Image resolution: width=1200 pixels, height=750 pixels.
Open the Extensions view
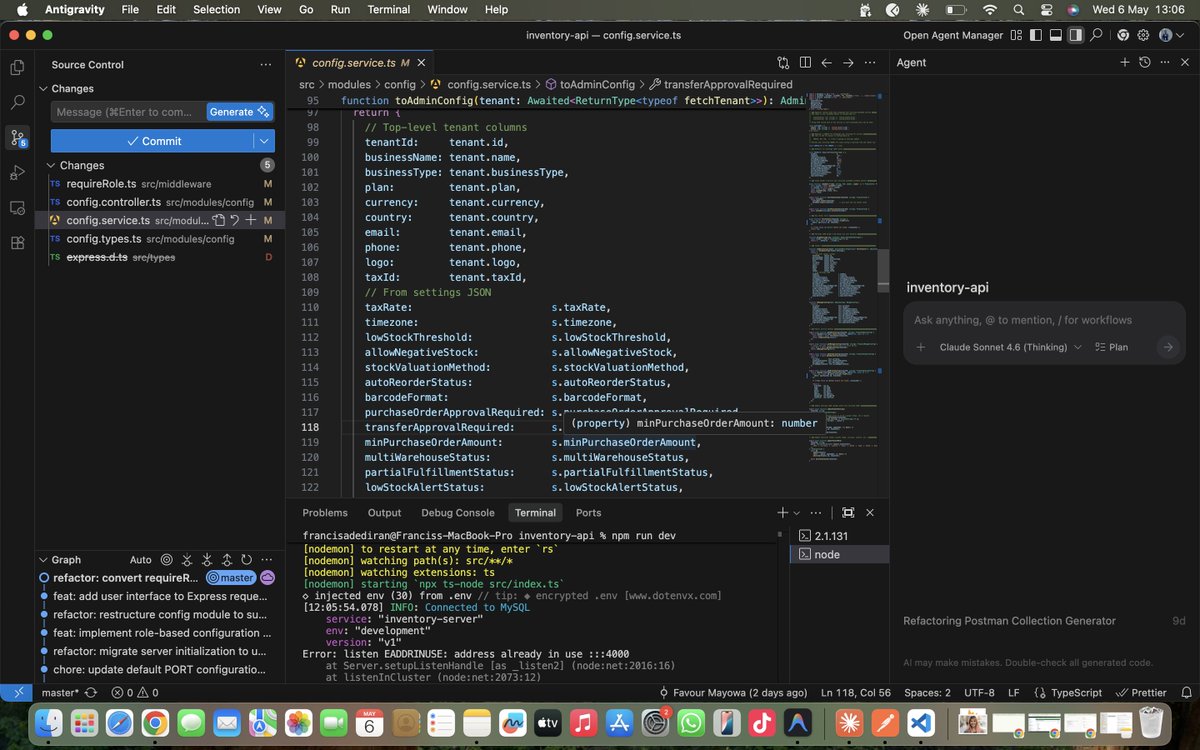[17, 242]
